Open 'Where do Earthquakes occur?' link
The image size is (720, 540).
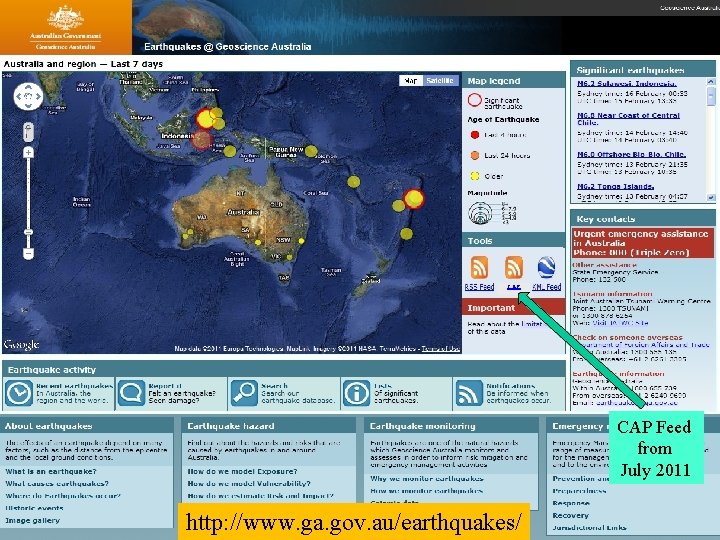(x=63, y=496)
